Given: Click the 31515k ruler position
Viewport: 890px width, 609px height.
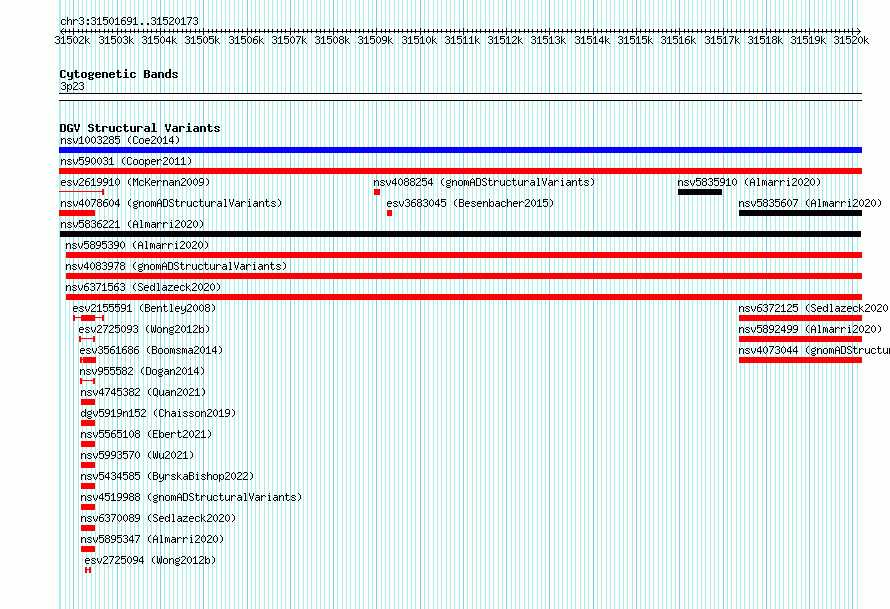Looking at the screenshot, I should click(x=635, y=40).
